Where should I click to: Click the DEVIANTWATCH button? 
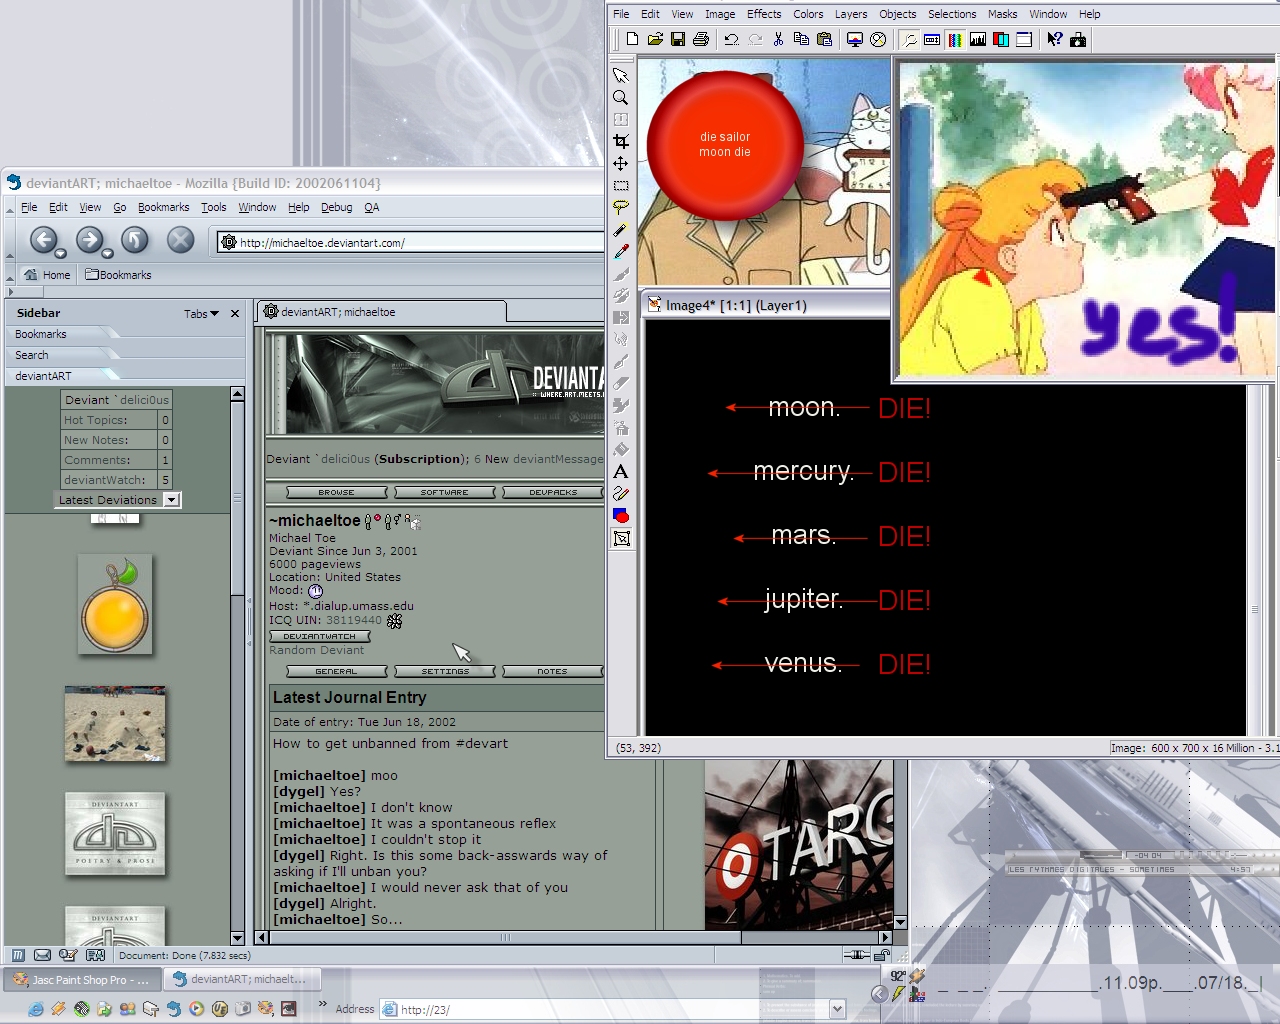(320, 636)
